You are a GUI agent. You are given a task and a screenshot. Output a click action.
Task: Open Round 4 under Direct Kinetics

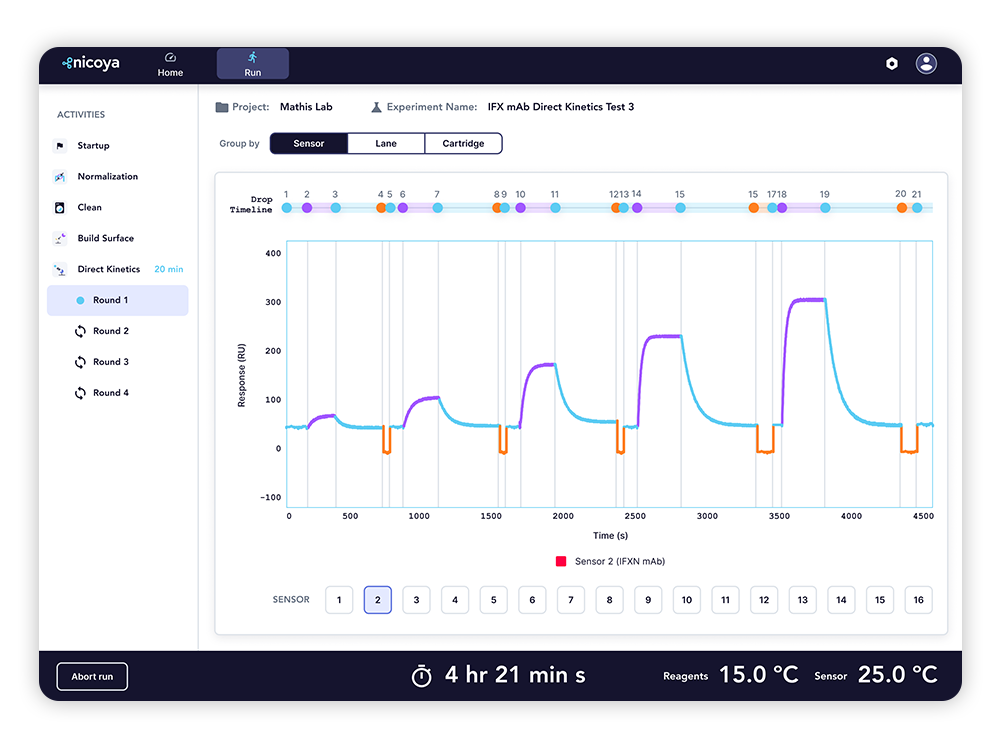point(110,393)
